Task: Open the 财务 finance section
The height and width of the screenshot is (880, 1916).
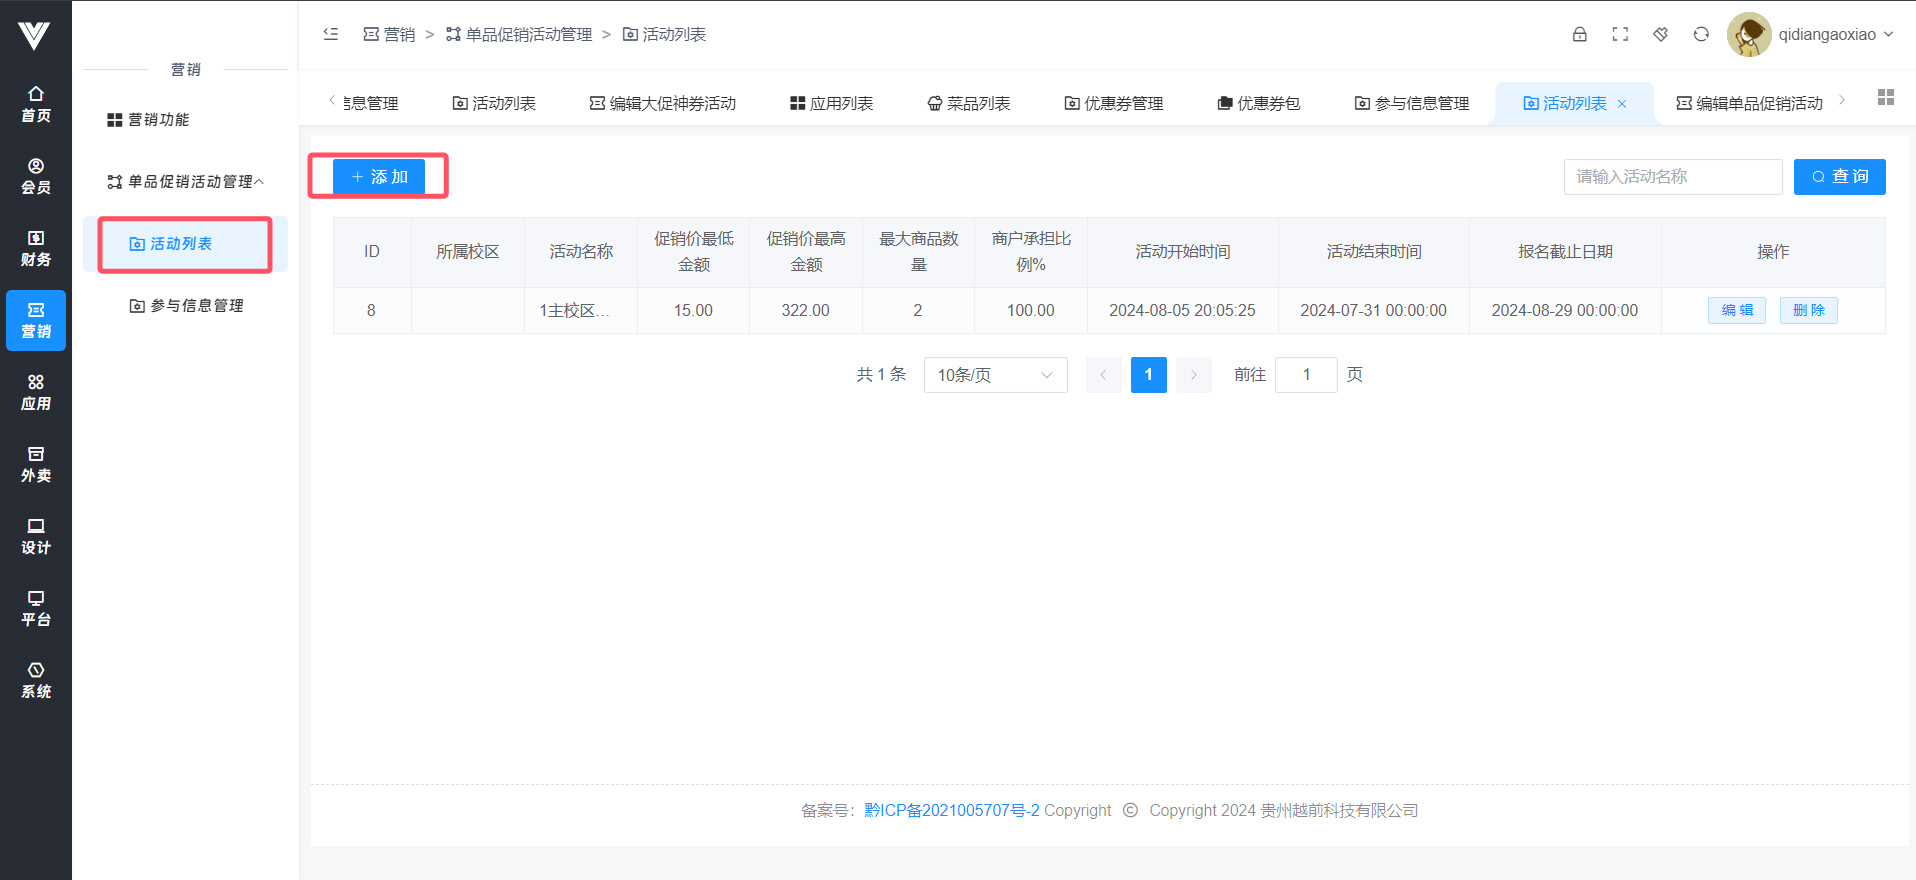Action: pyautogui.click(x=36, y=248)
